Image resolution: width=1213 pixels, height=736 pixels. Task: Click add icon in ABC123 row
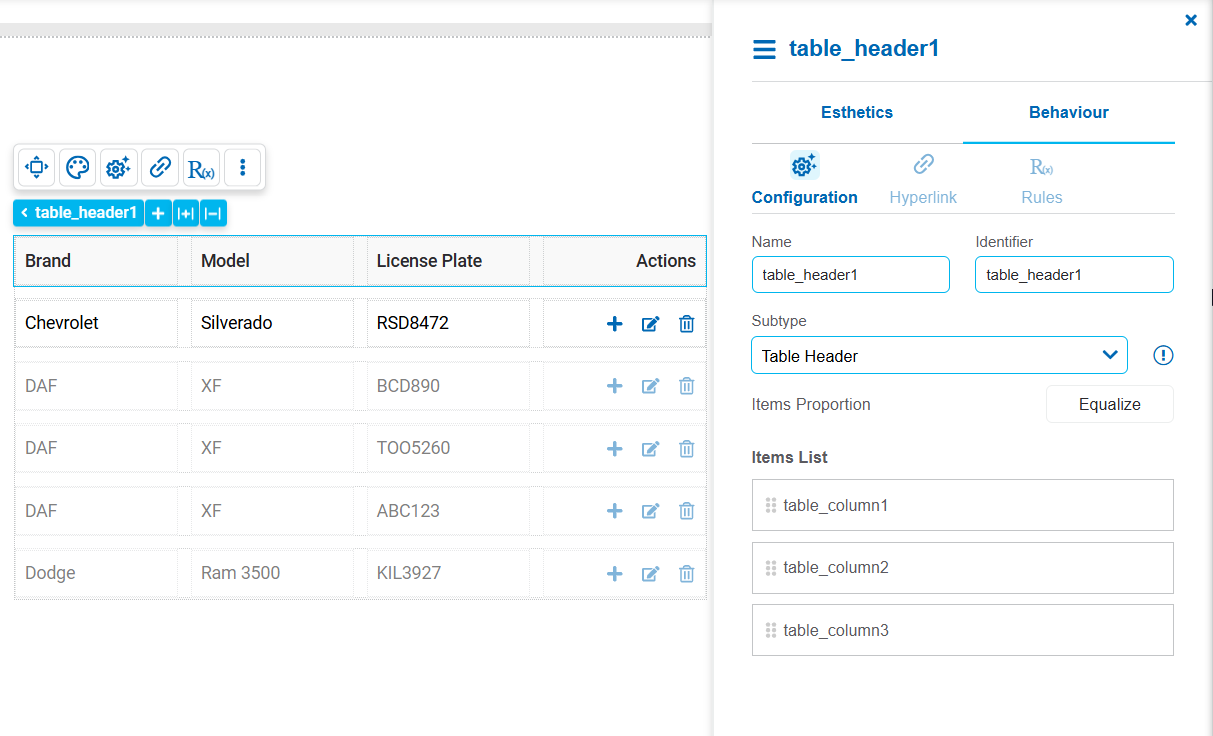615,511
